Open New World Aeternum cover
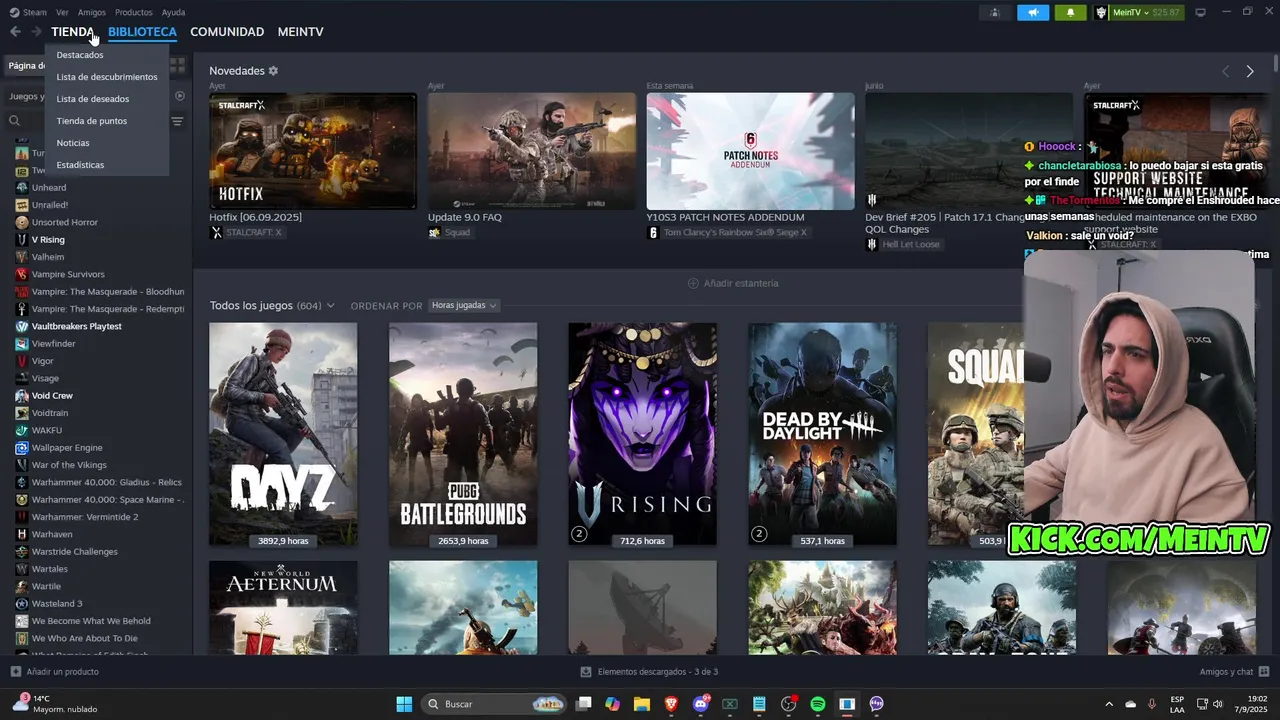The width and height of the screenshot is (1280, 720). (x=283, y=608)
